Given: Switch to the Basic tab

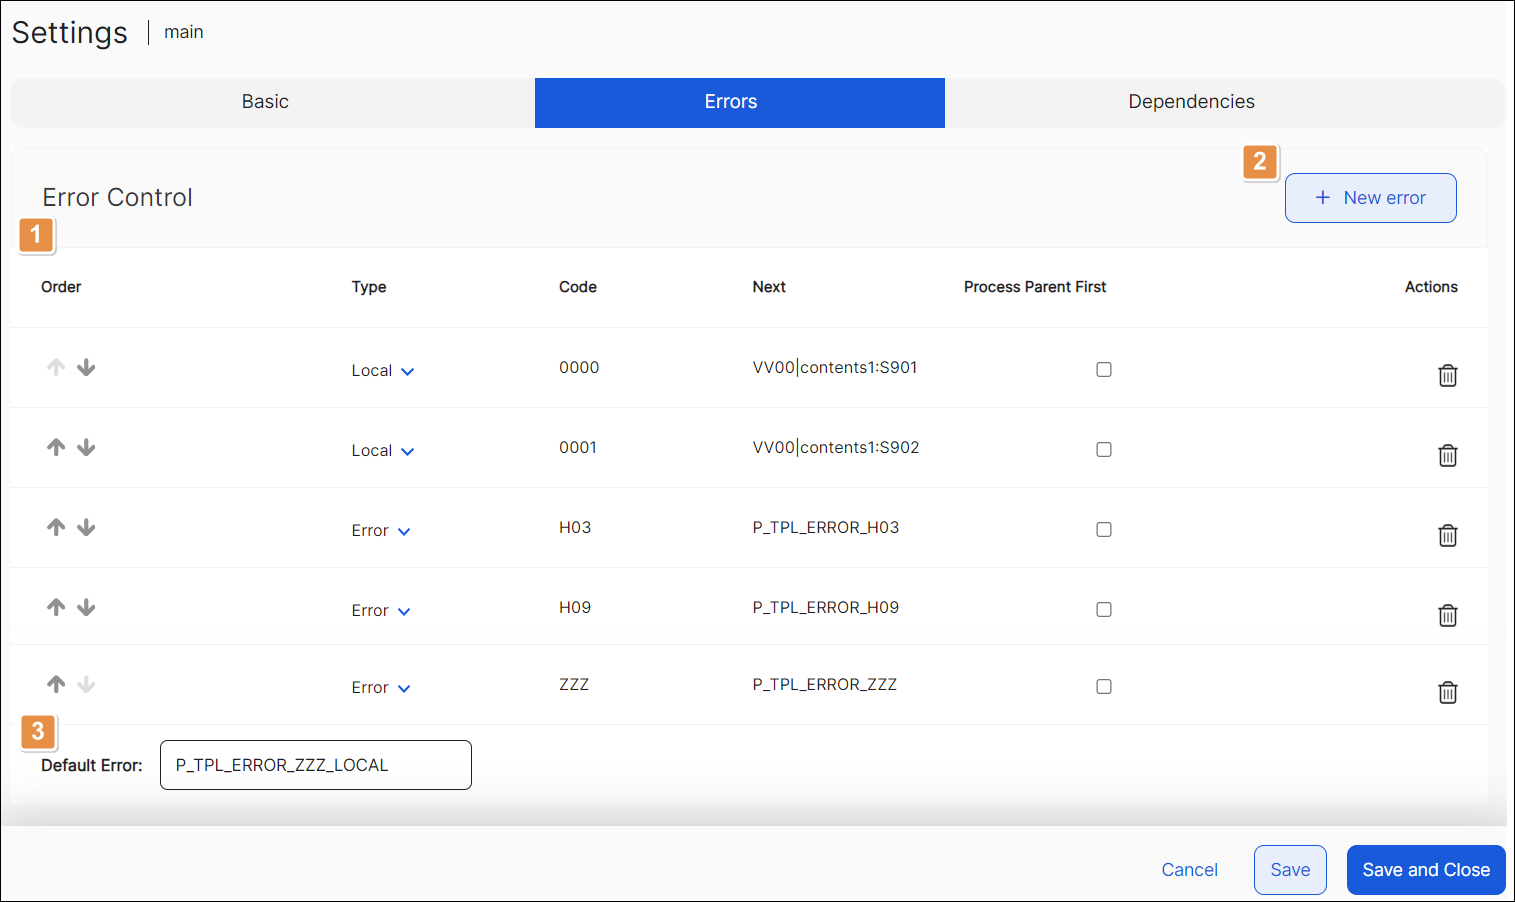Looking at the screenshot, I should click(x=265, y=102).
